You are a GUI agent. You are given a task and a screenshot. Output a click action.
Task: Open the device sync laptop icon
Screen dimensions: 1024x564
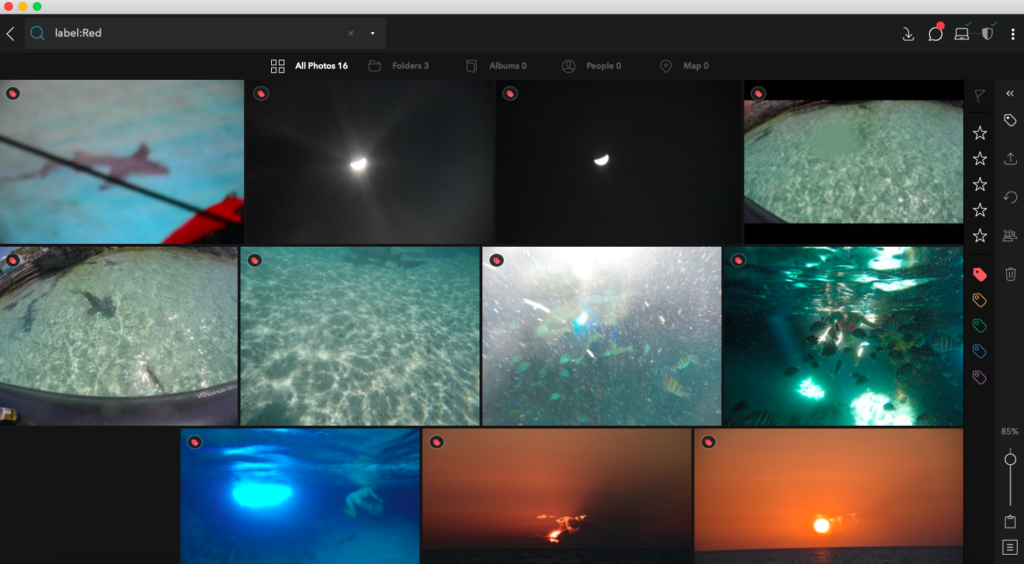click(962, 33)
